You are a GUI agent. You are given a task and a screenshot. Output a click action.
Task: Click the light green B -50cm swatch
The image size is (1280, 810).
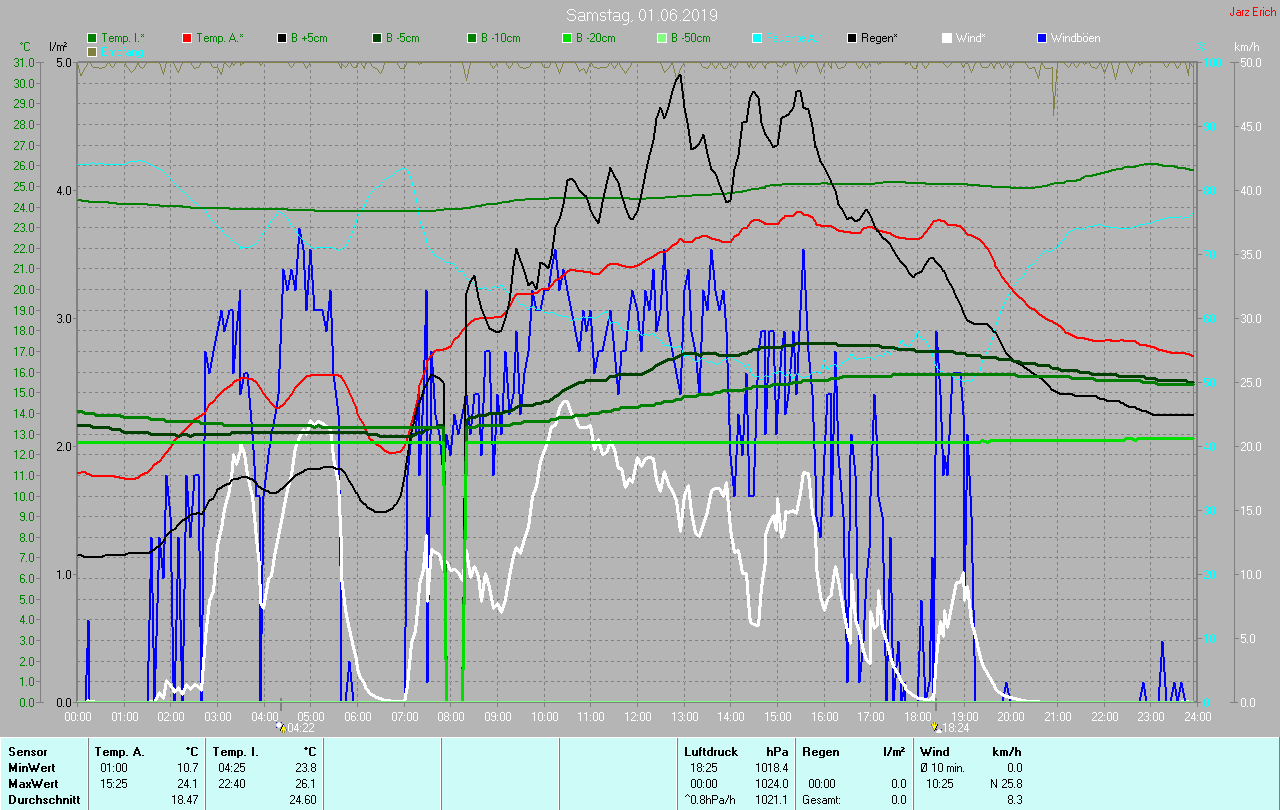tap(662, 38)
